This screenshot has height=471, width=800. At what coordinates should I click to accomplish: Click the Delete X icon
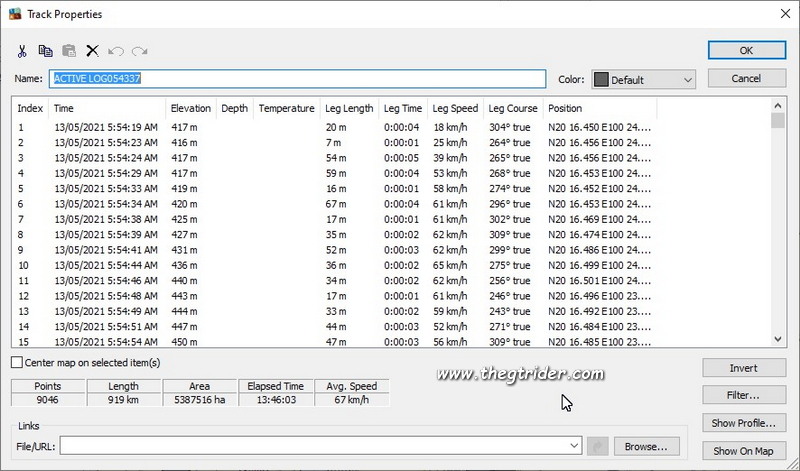pos(92,51)
